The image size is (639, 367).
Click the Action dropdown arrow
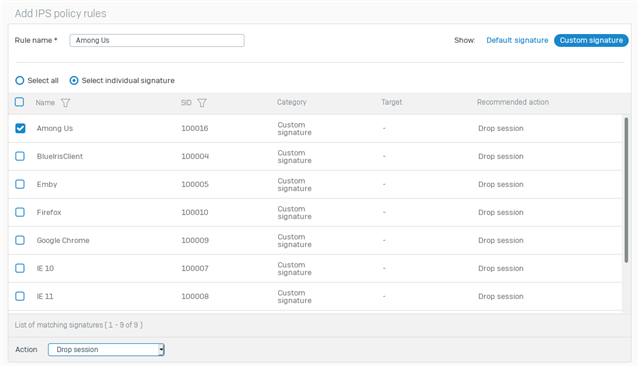[x=161, y=349]
